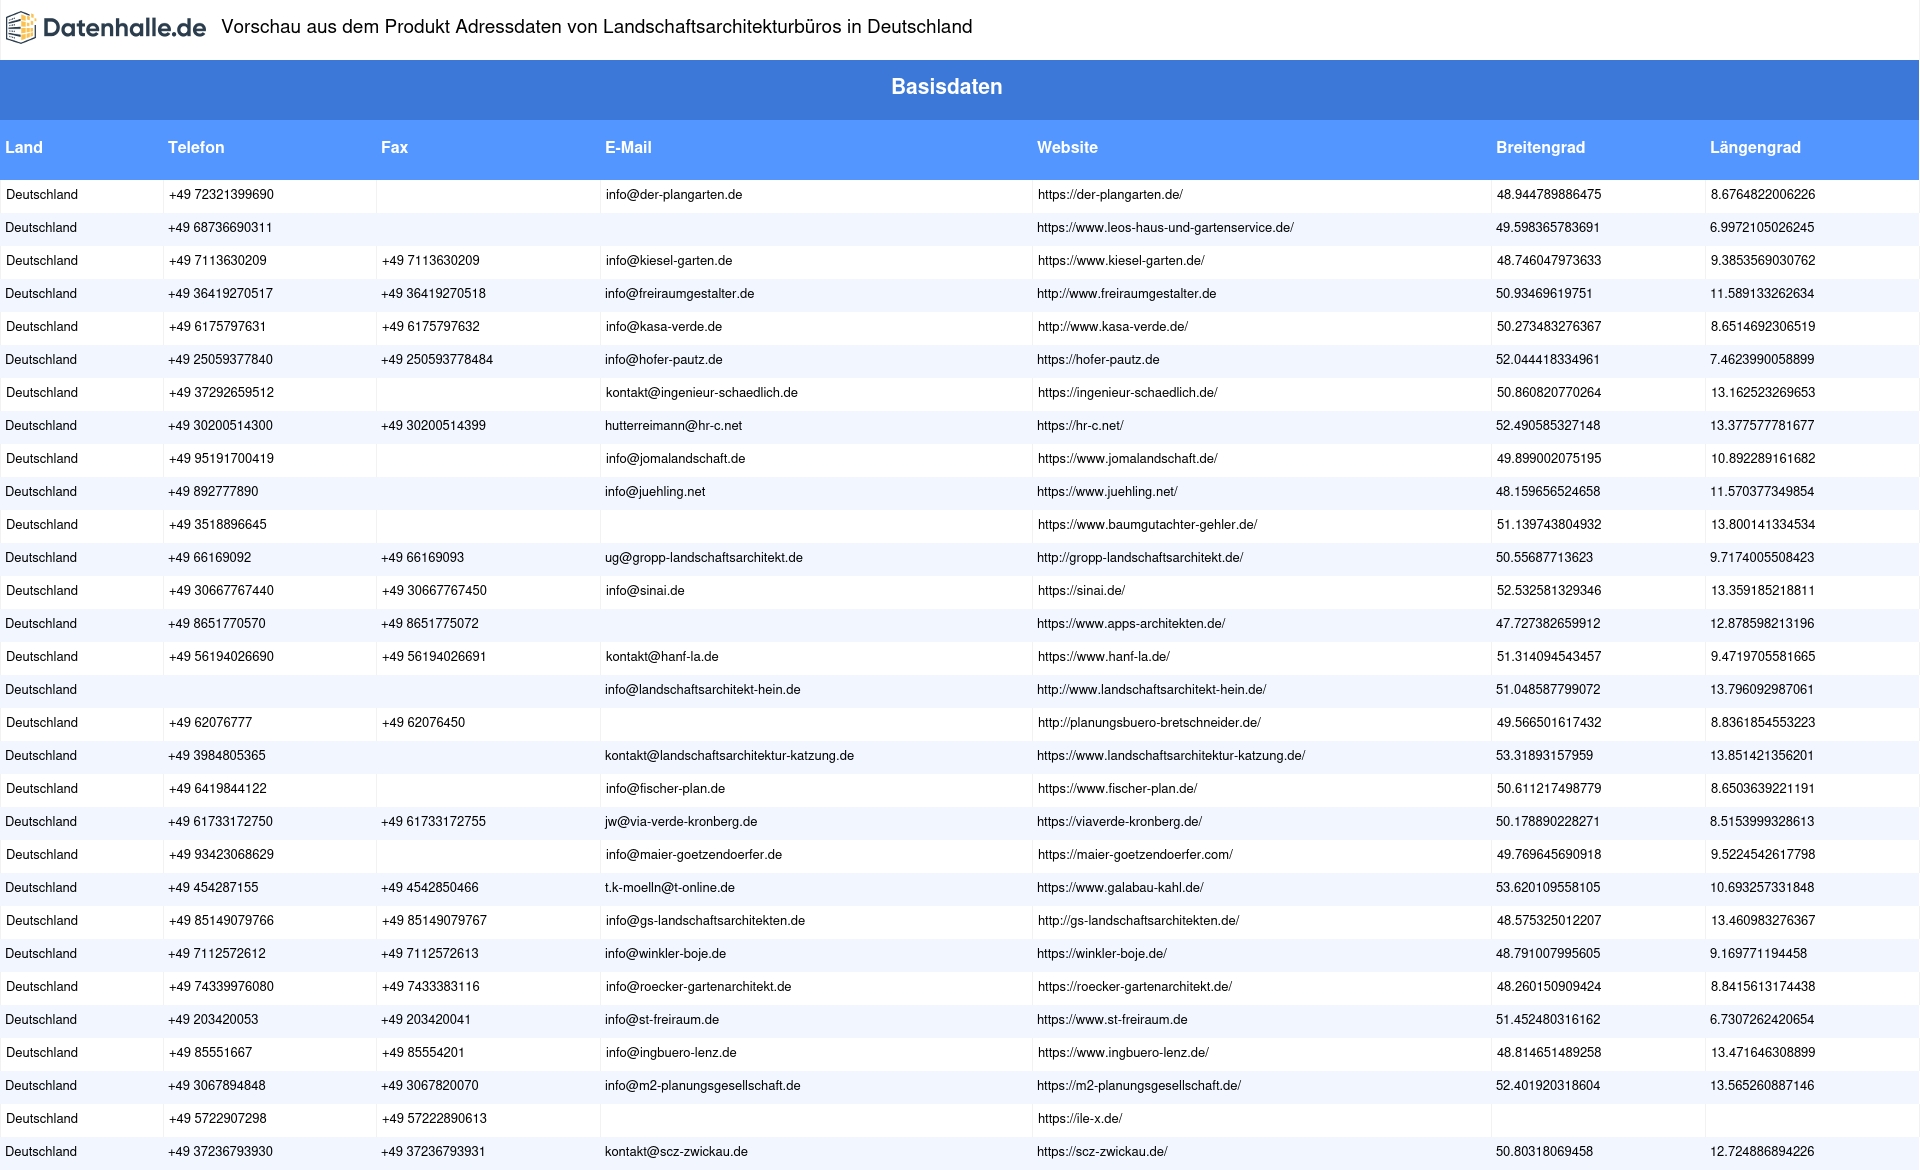The width and height of the screenshot is (1920, 1170).
Task: Click email info@landschaftsarchitekt-hein.de
Action: [x=702, y=690]
